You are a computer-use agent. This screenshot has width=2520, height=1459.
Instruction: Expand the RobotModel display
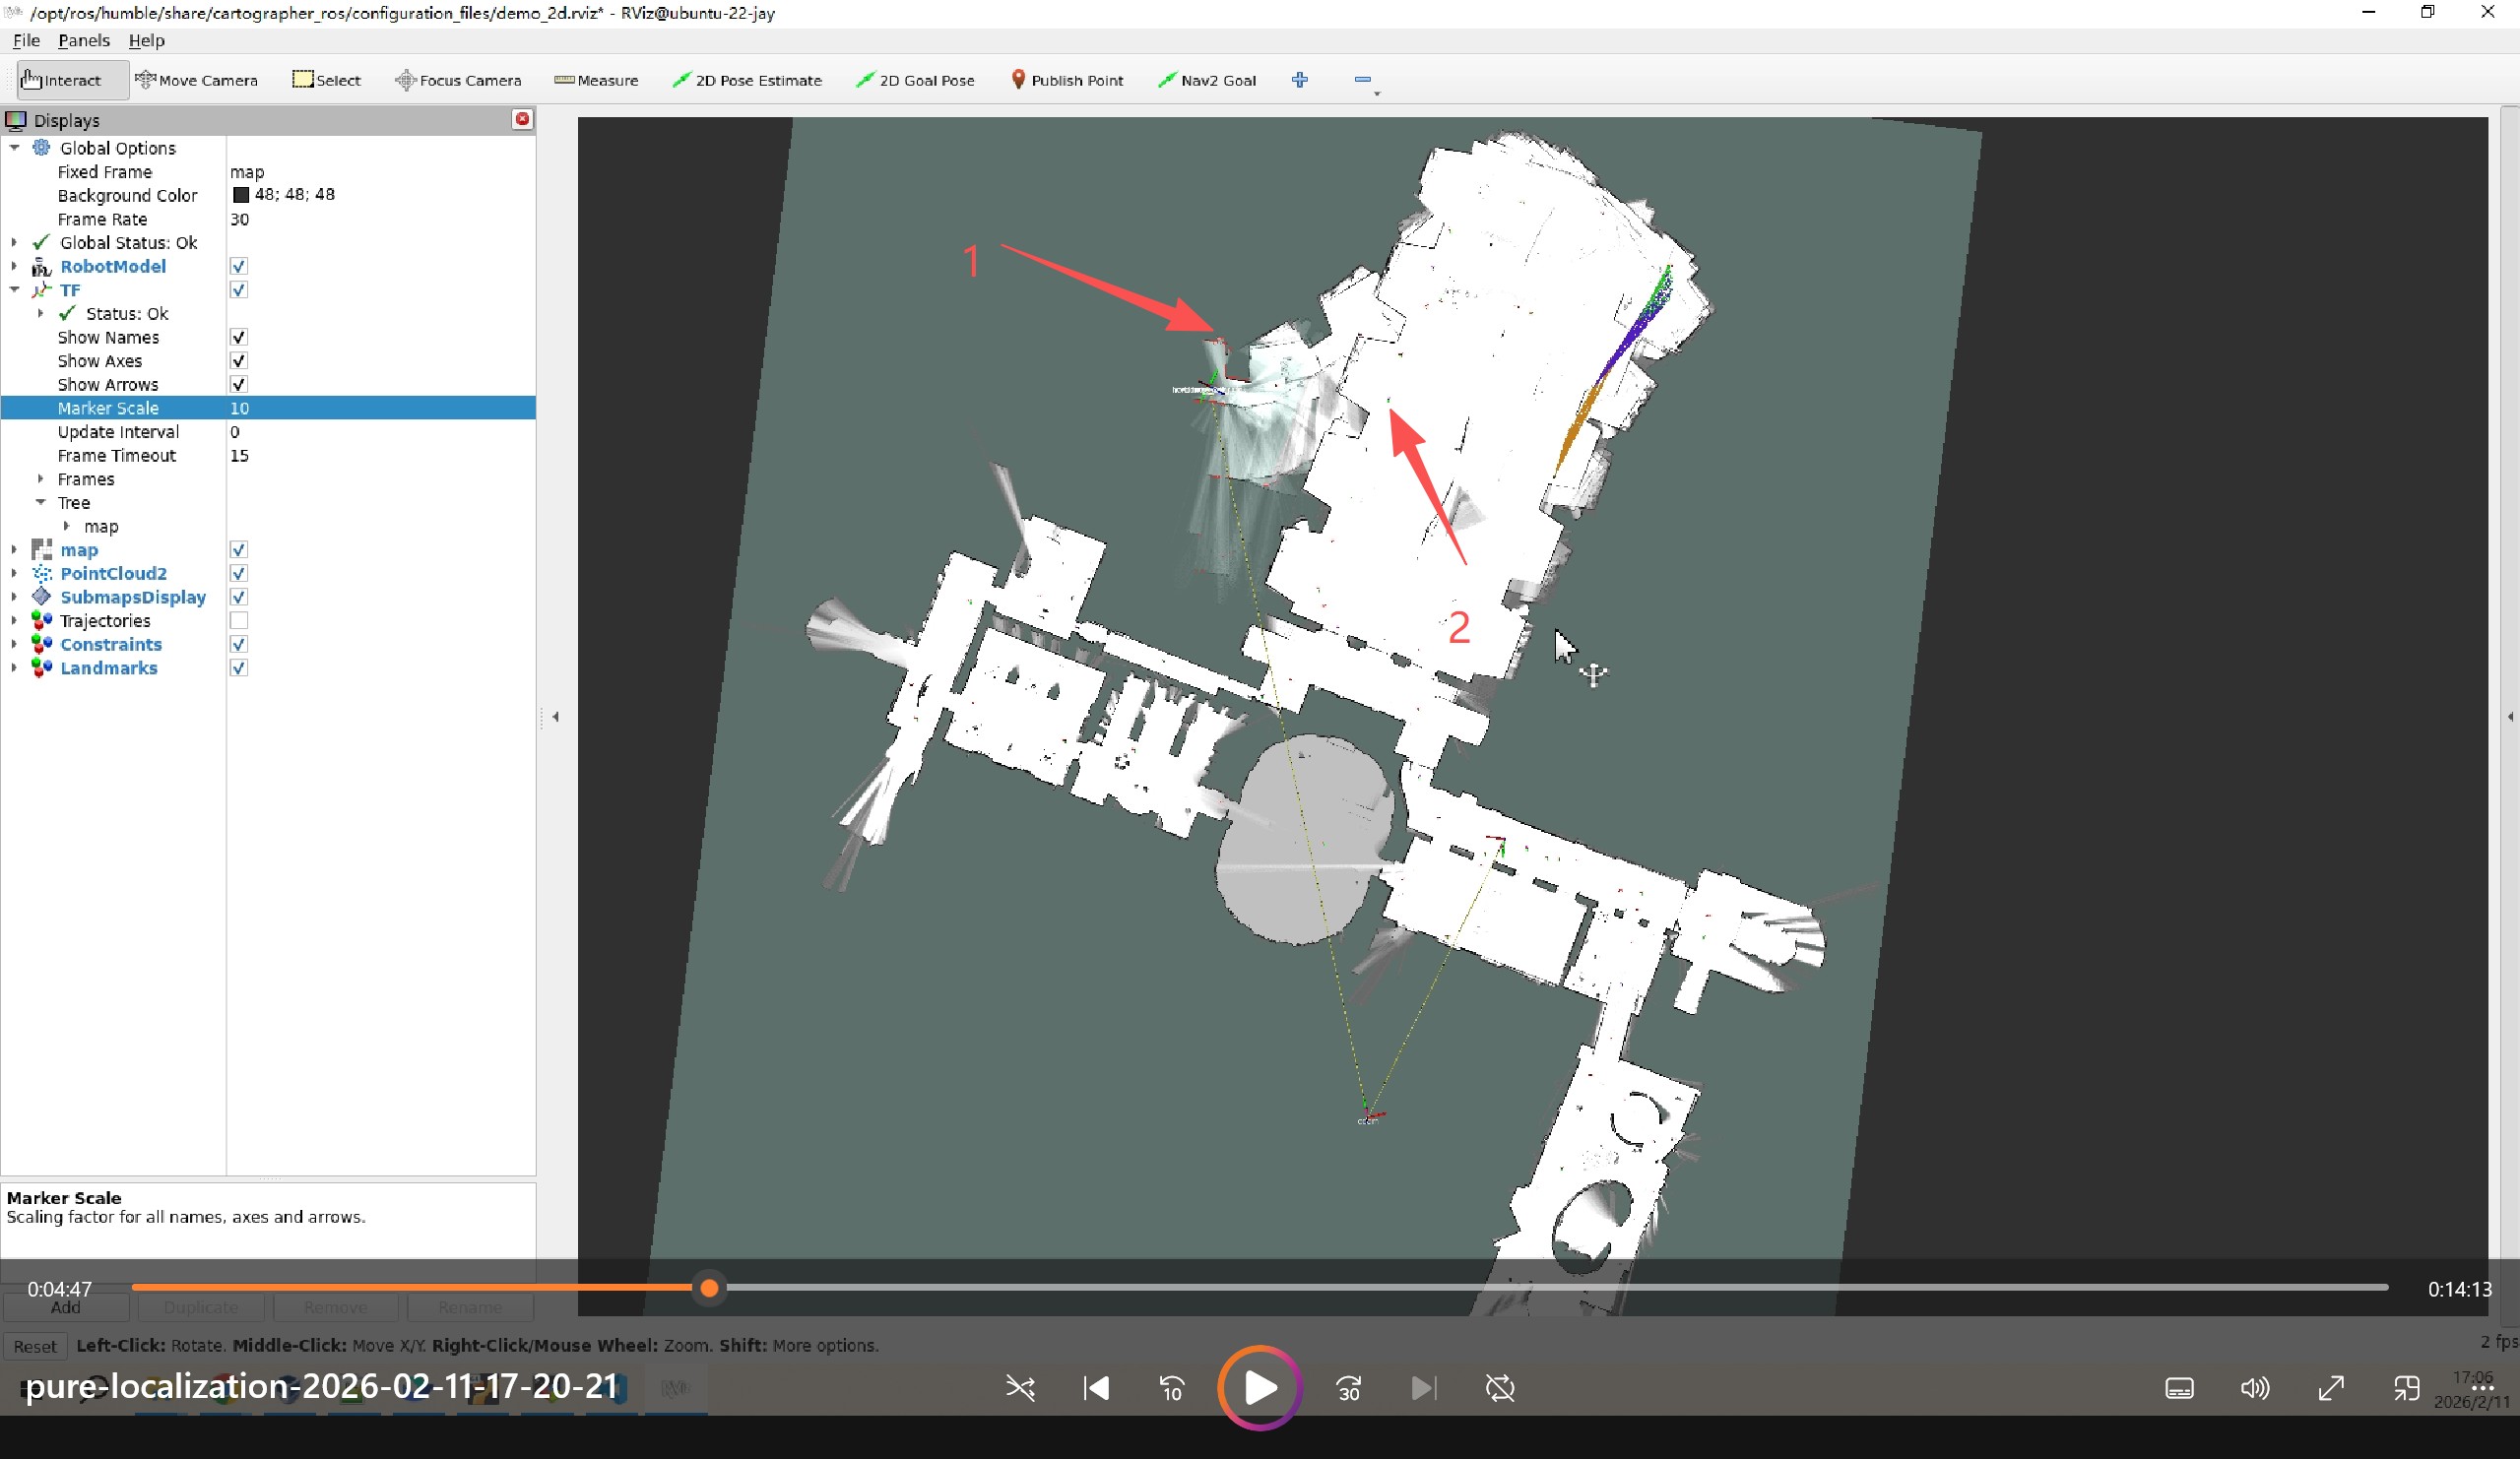(x=14, y=266)
